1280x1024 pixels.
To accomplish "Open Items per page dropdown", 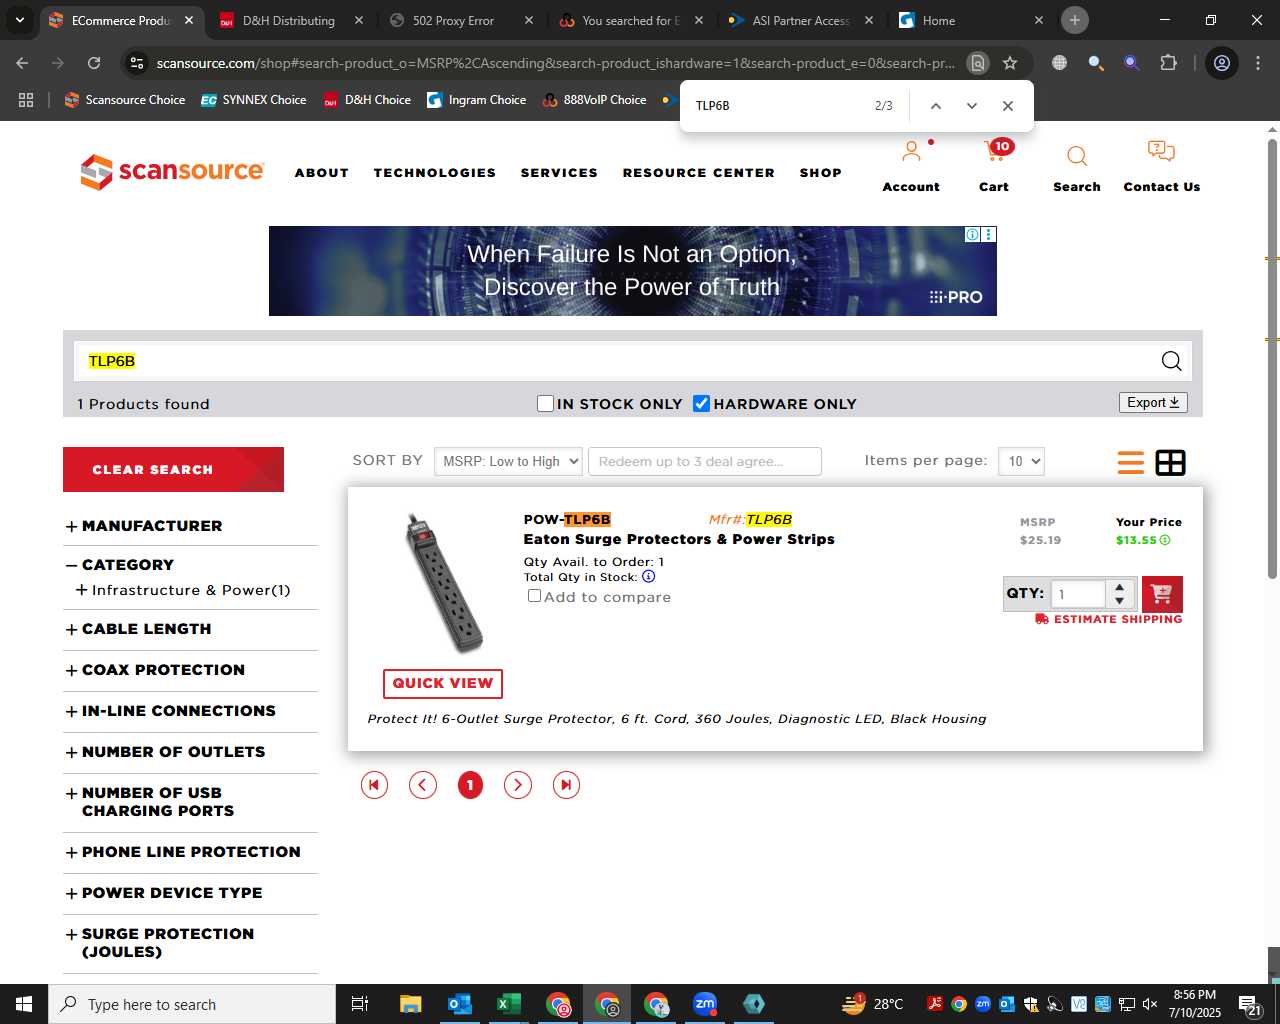I will 1021,461.
